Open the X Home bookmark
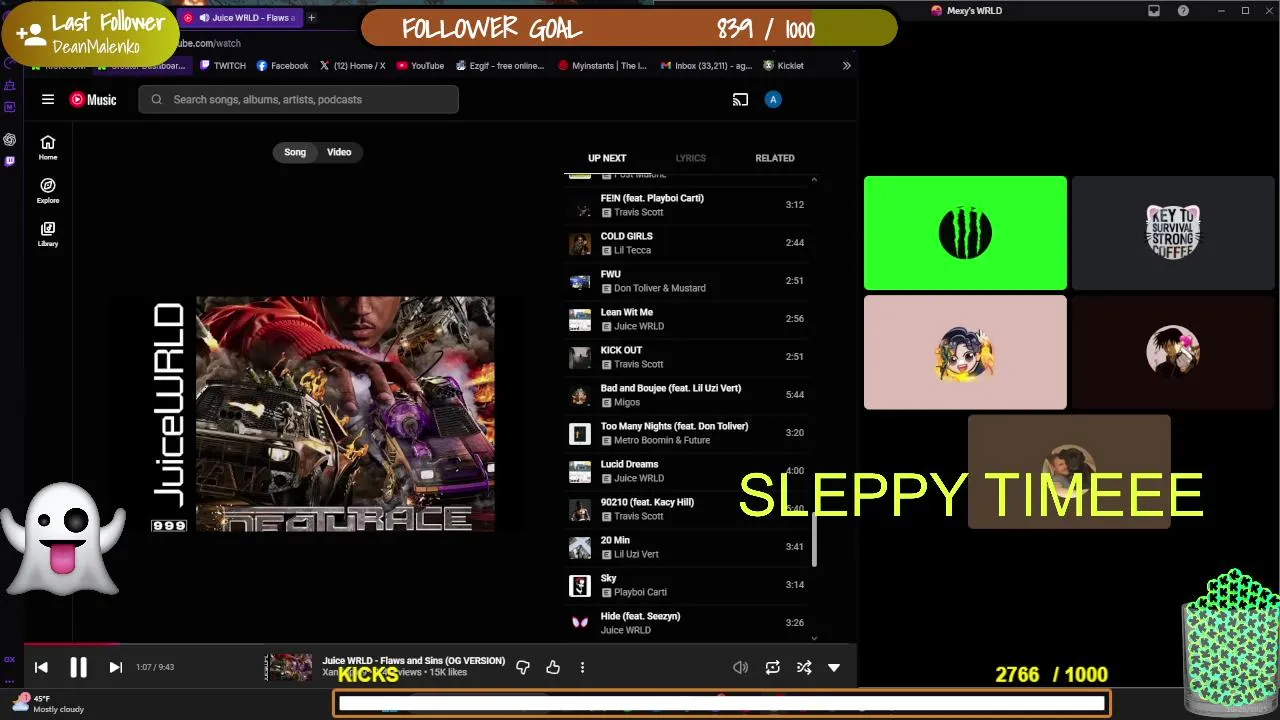This screenshot has height=720, width=1280. tap(352, 66)
